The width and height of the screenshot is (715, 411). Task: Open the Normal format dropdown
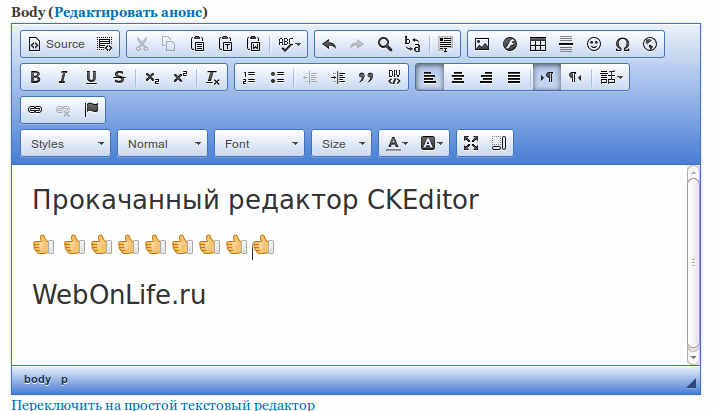pyautogui.click(x=162, y=144)
